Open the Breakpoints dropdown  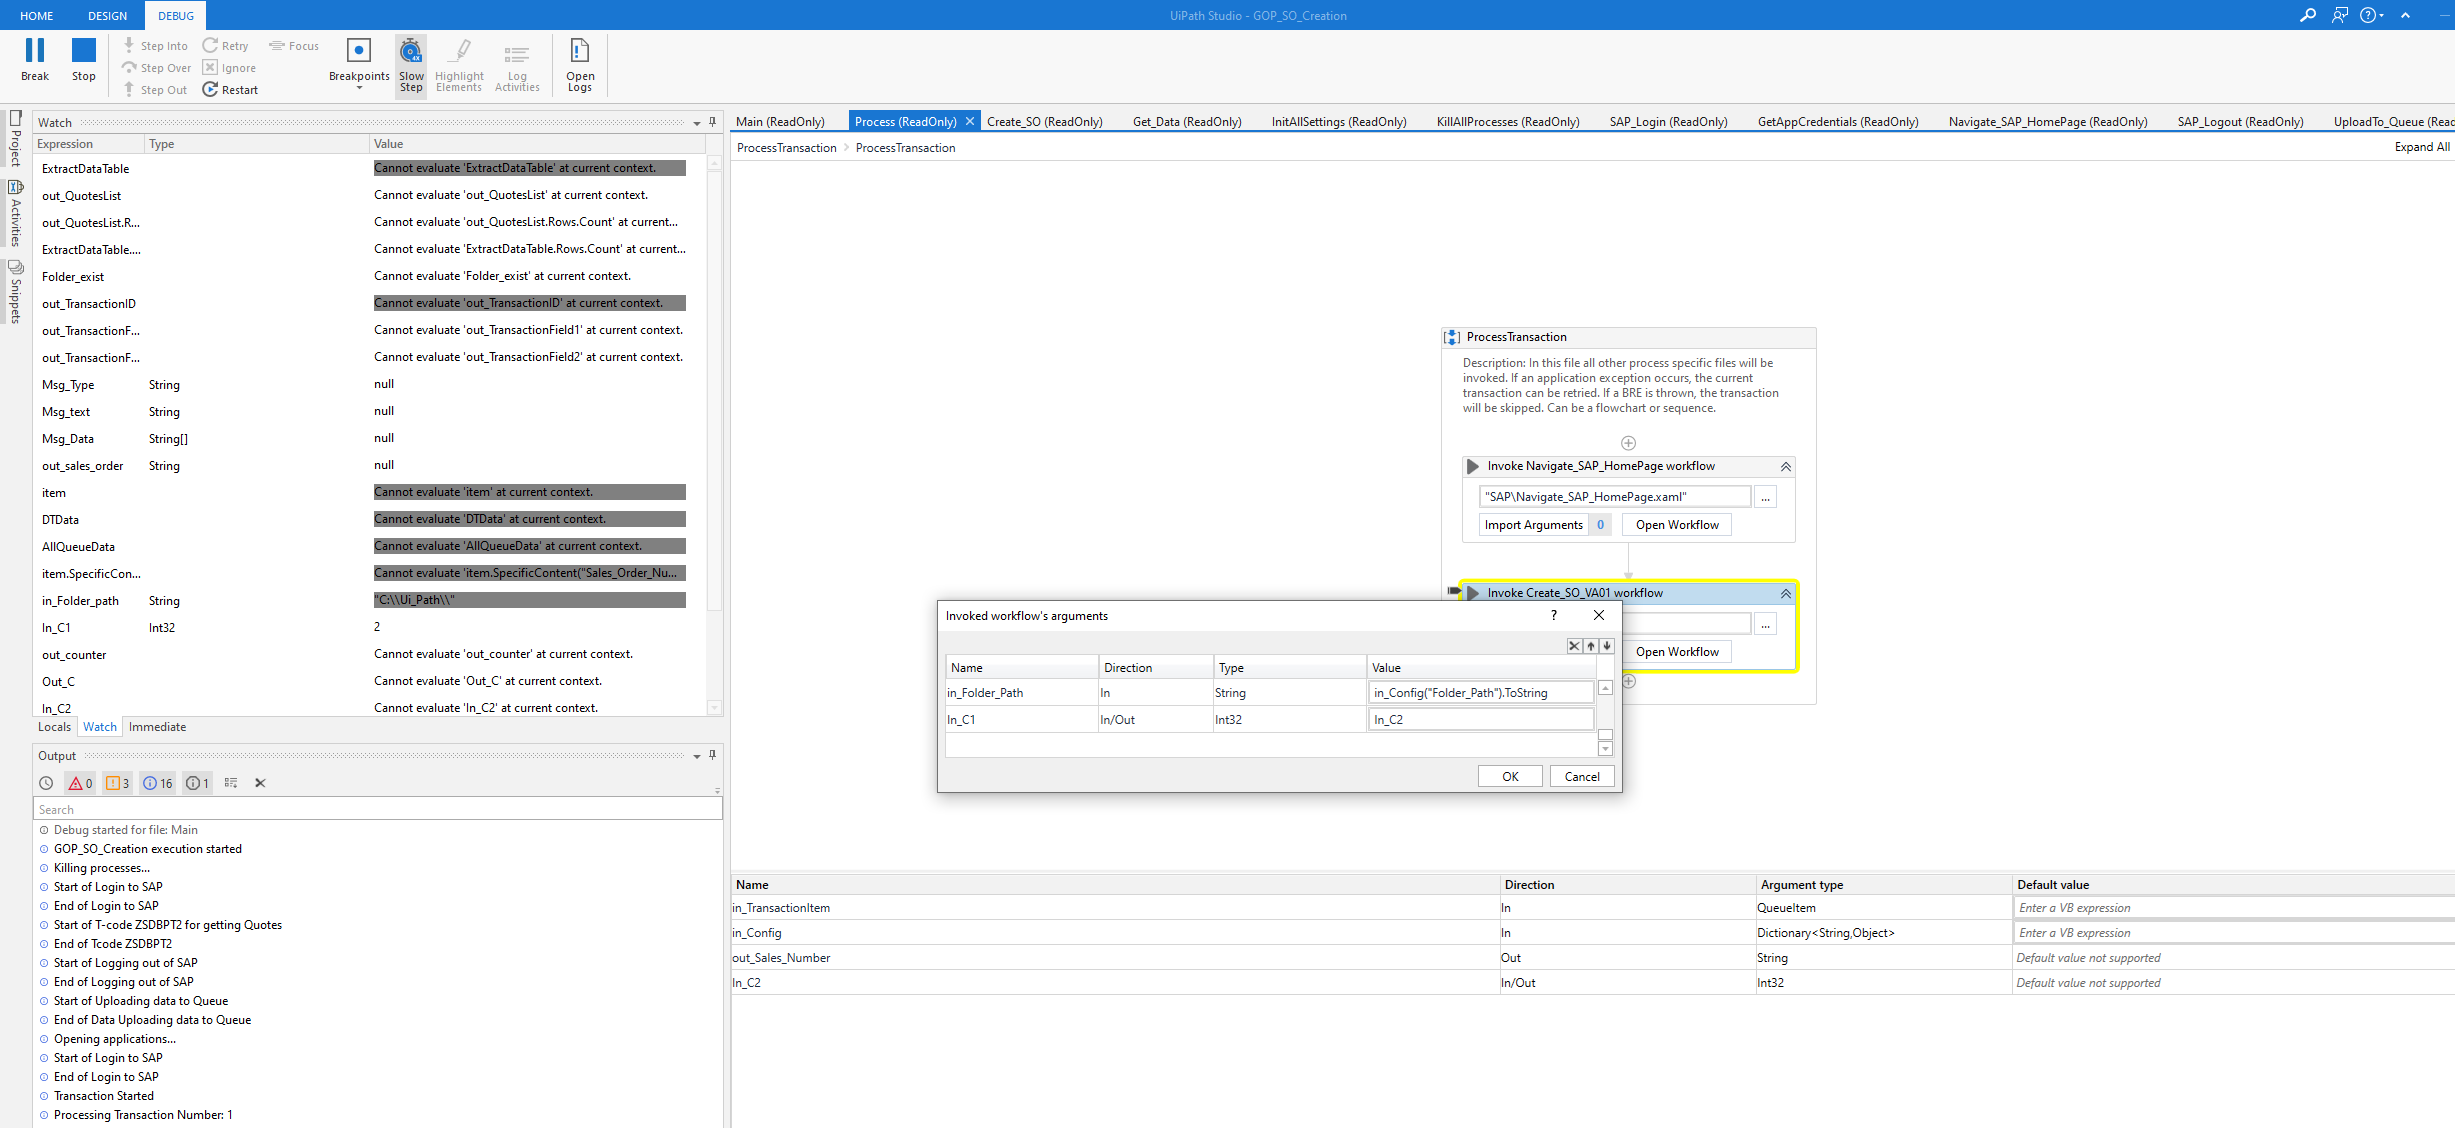click(359, 88)
